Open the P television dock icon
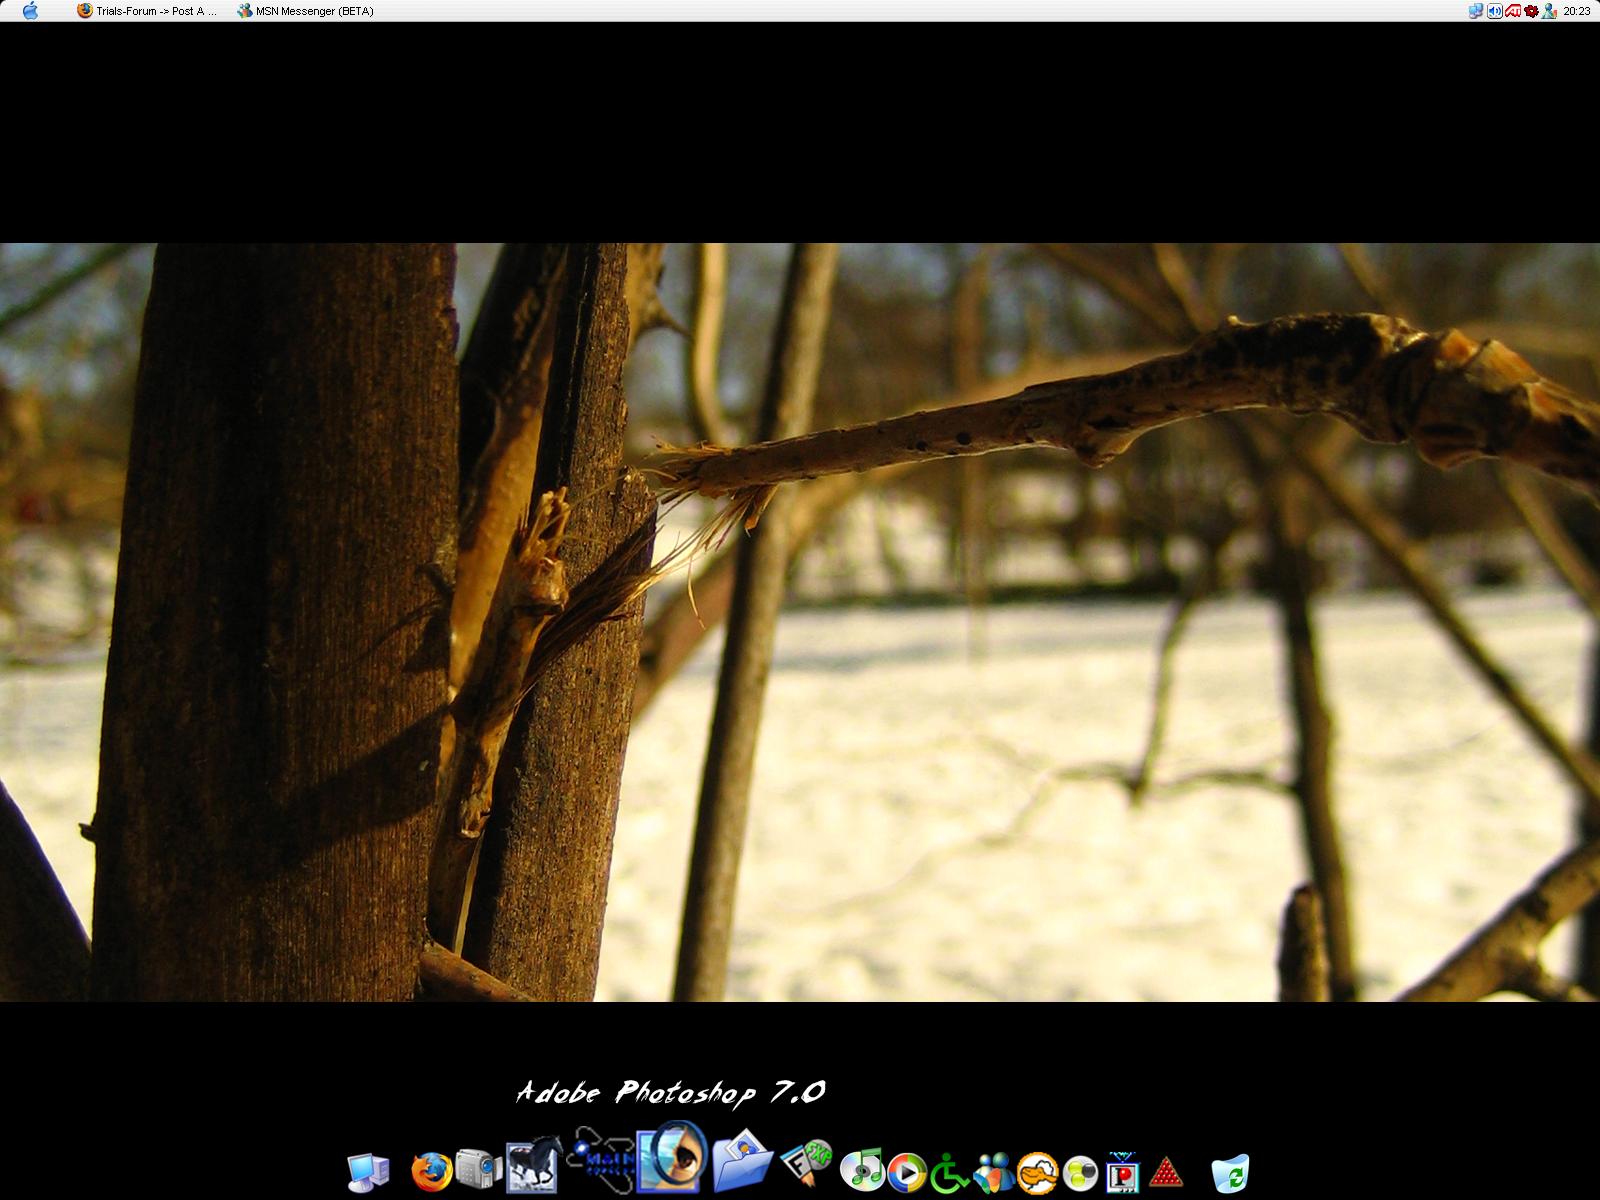The image size is (1600, 1200). pos(1124,1173)
